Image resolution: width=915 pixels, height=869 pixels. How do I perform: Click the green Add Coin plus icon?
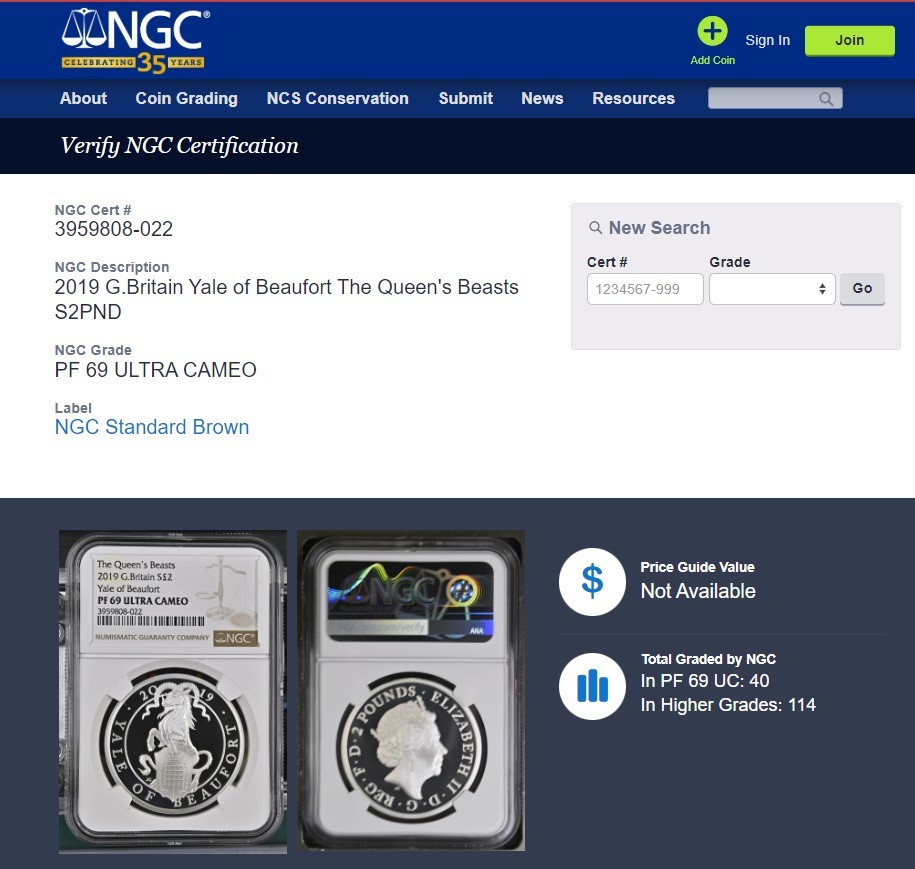click(x=712, y=31)
